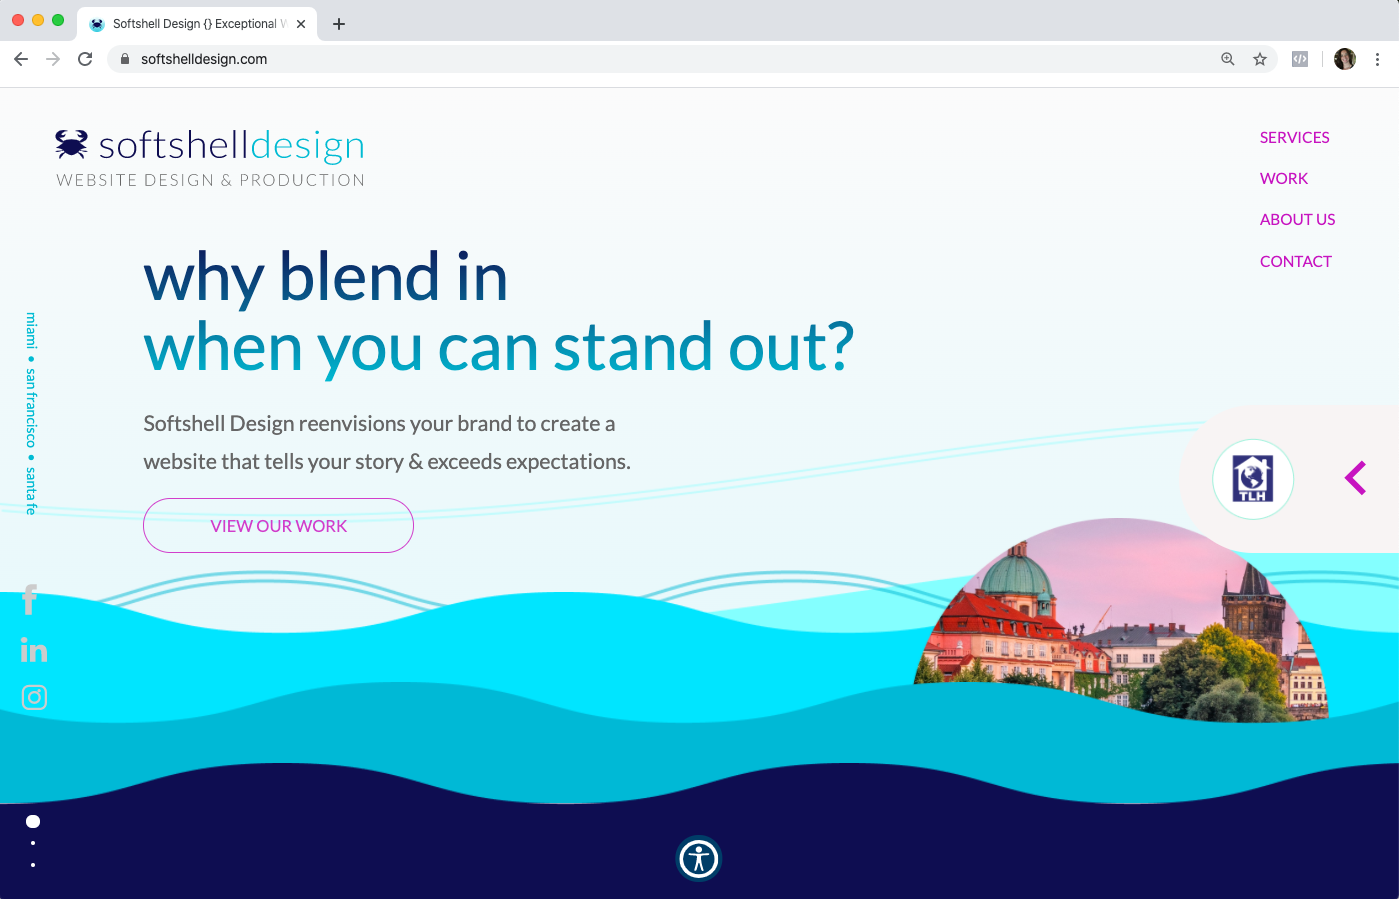The image size is (1400, 899).
Task: Open the LinkedIn social icon
Action: click(x=34, y=650)
